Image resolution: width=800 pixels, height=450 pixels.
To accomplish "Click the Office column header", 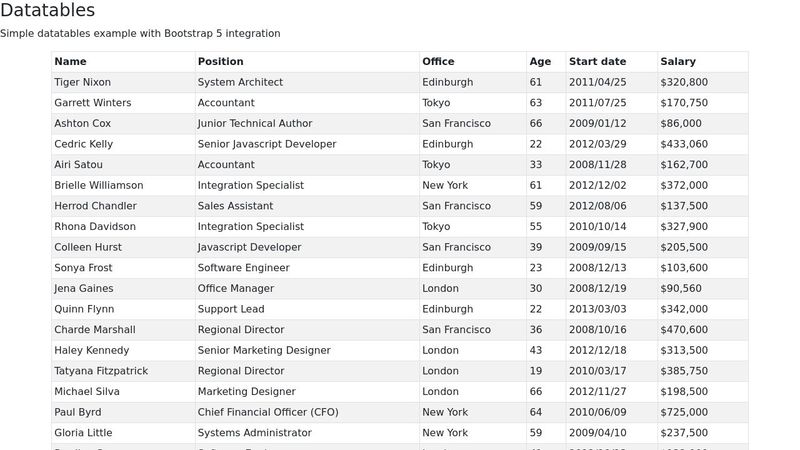I will point(473,62).
